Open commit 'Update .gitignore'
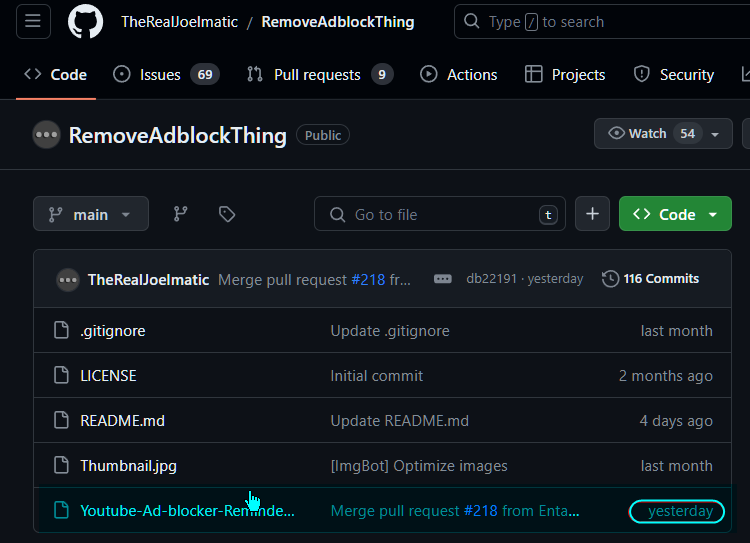Screen dimensions: 750x543 tap(390, 331)
